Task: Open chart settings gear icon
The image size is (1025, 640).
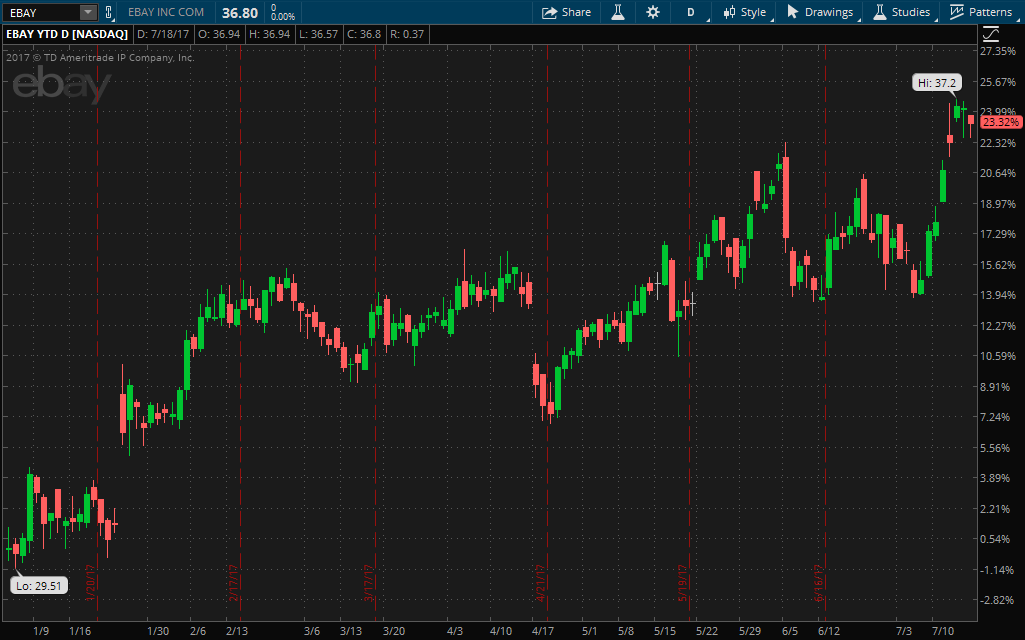Action: (x=653, y=12)
